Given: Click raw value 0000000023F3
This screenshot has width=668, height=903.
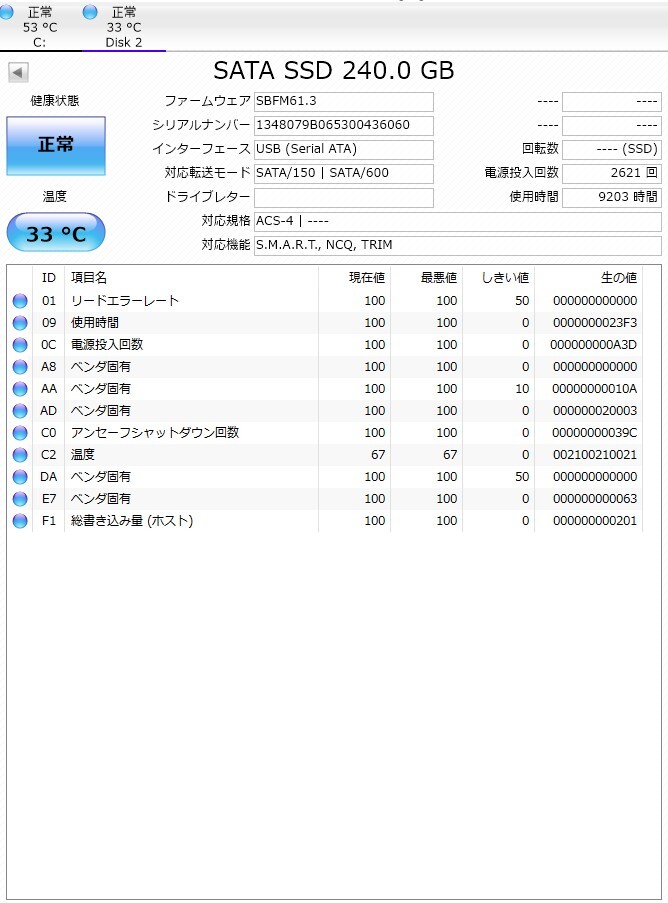Looking at the screenshot, I should pyautogui.click(x=595, y=323).
